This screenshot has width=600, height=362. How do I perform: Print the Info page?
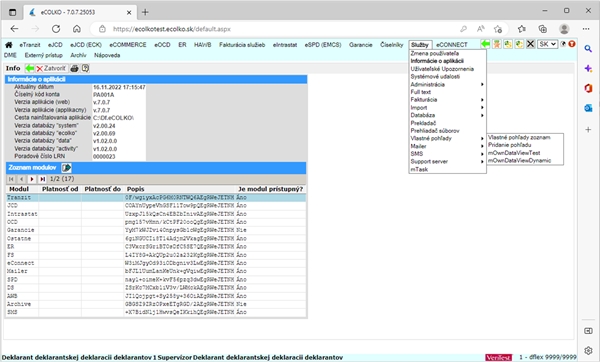[74, 68]
